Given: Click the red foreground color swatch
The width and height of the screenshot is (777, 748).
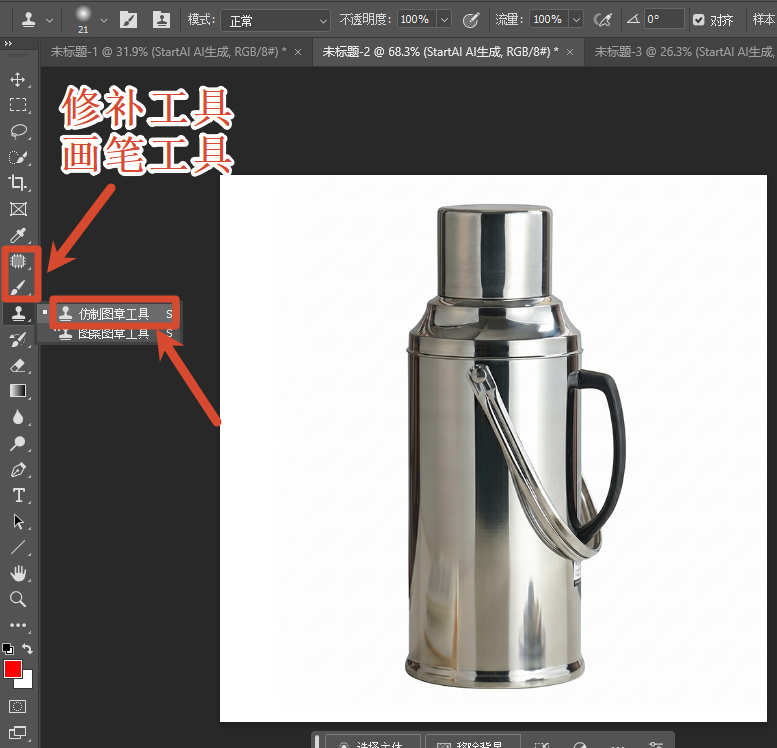Looking at the screenshot, I should 12,669.
